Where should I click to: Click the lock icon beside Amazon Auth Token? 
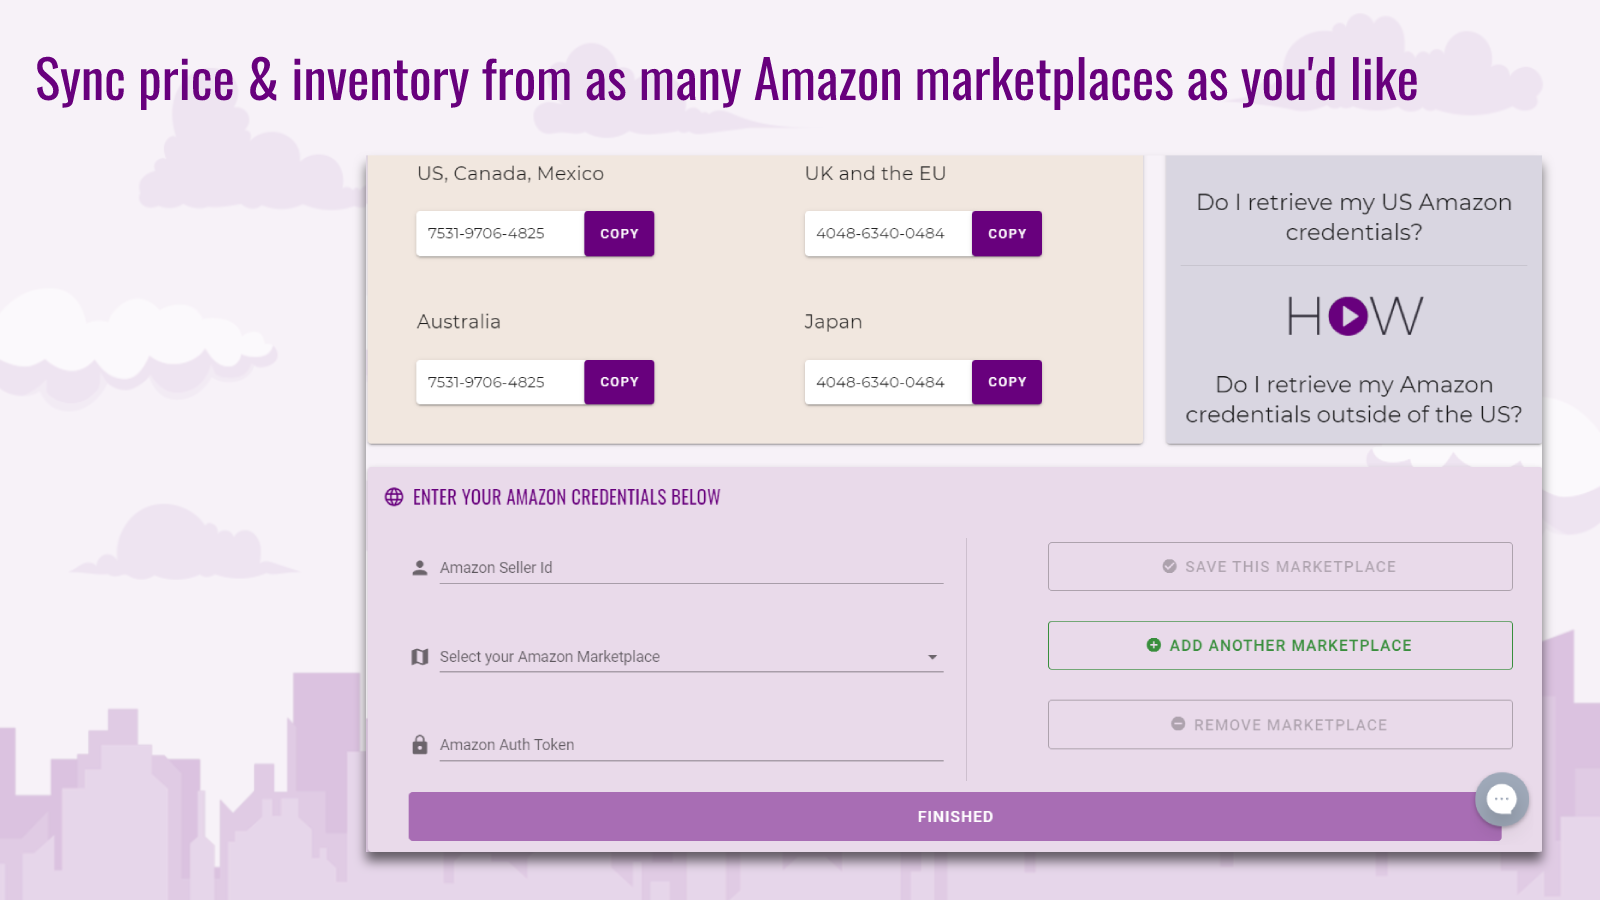point(420,744)
